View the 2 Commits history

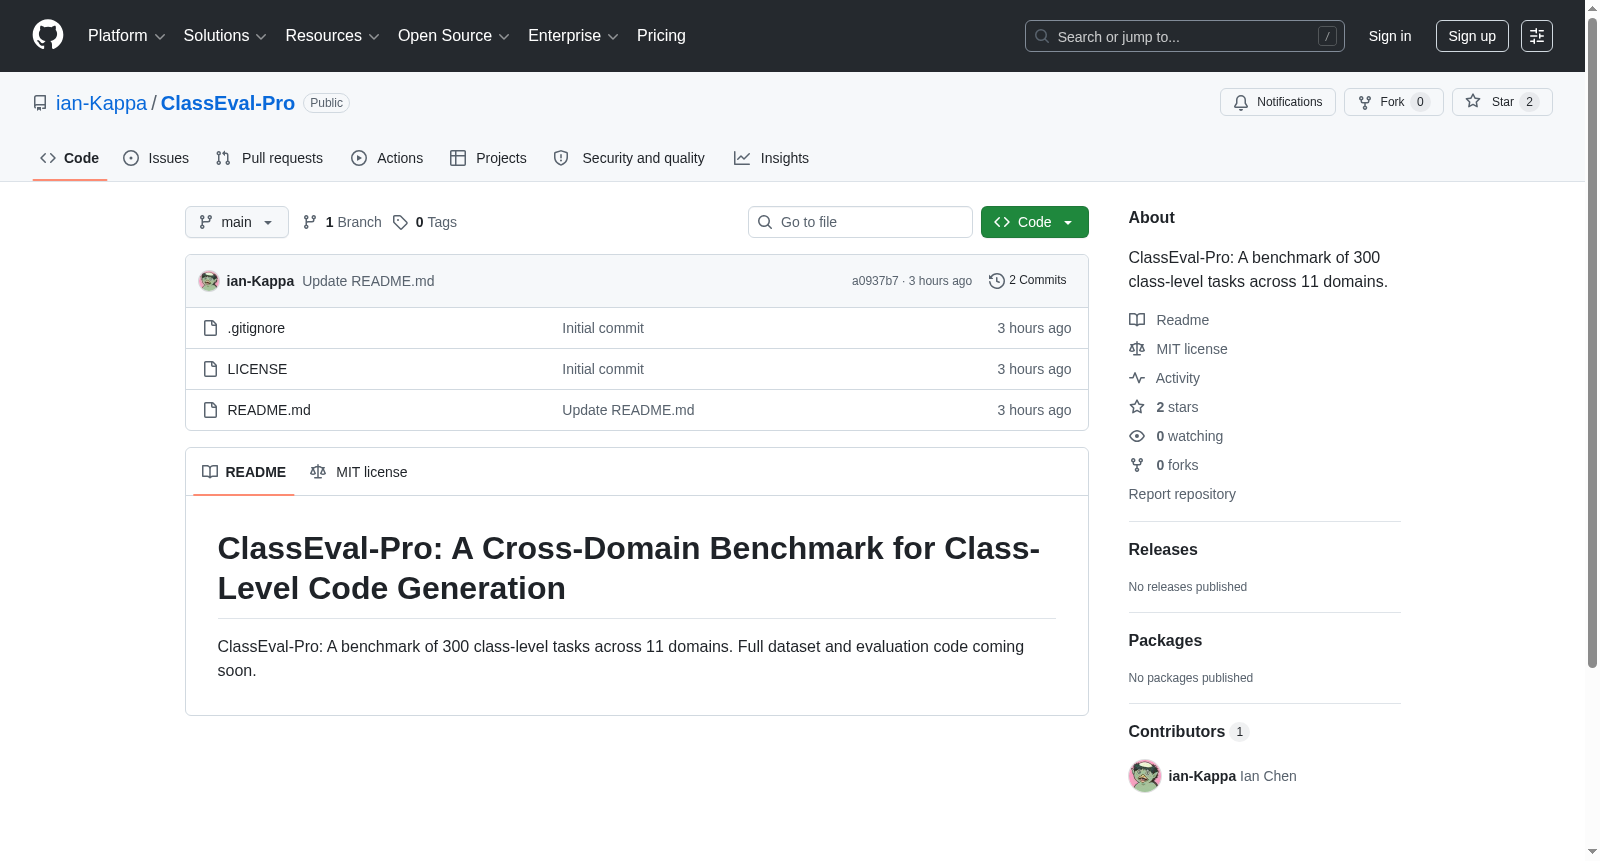tap(1028, 280)
